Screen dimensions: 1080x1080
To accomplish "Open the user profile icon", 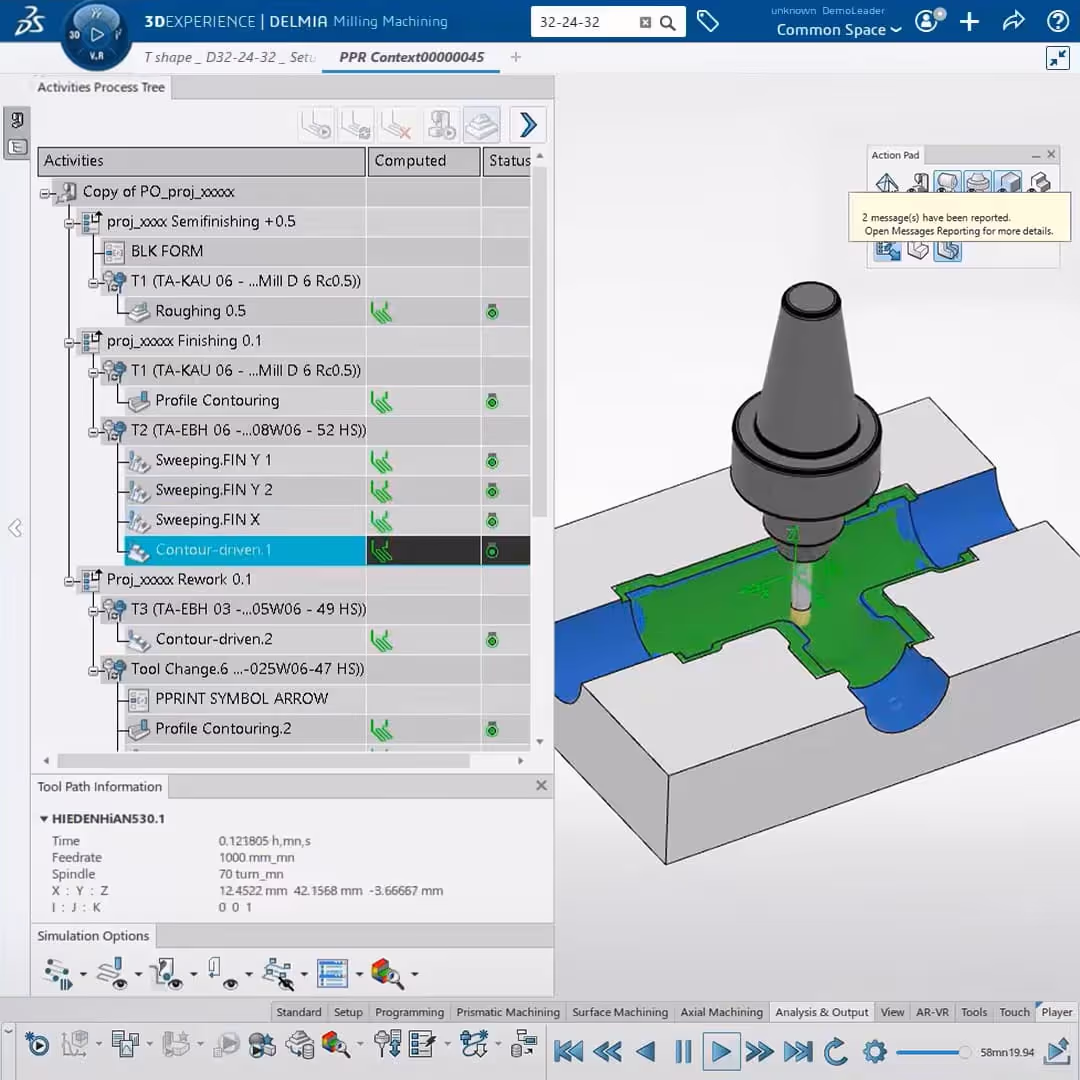I will tap(928, 21).
